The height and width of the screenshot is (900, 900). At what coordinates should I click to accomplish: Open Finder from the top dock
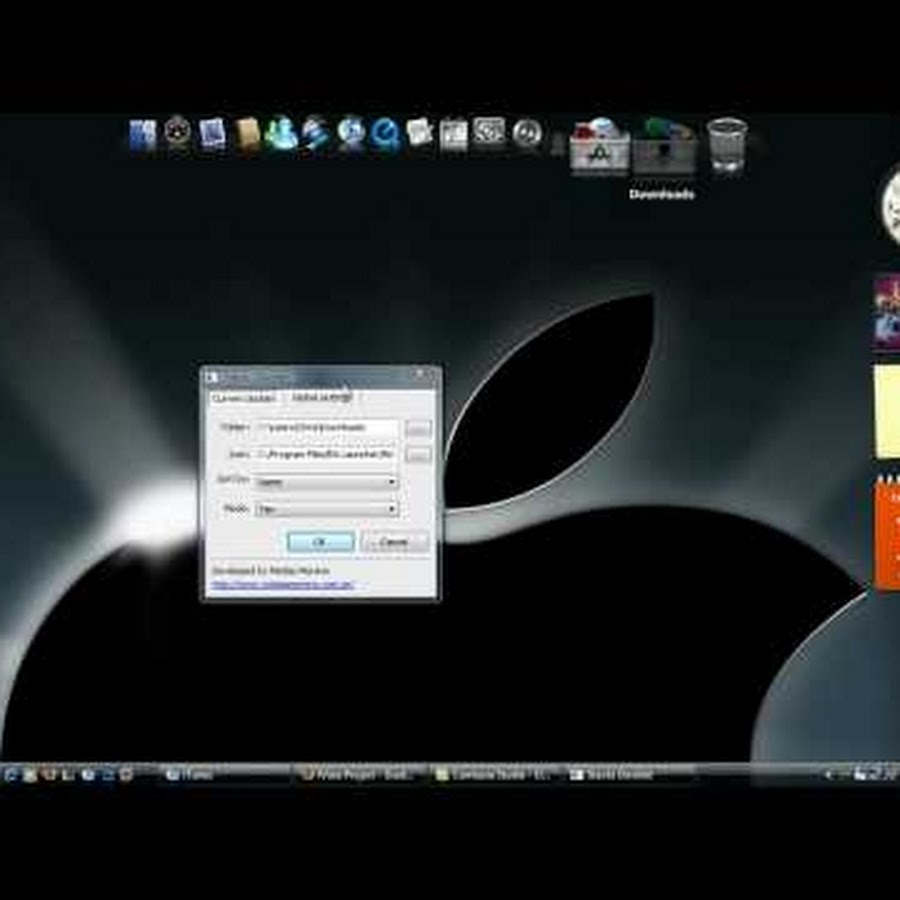[143, 135]
